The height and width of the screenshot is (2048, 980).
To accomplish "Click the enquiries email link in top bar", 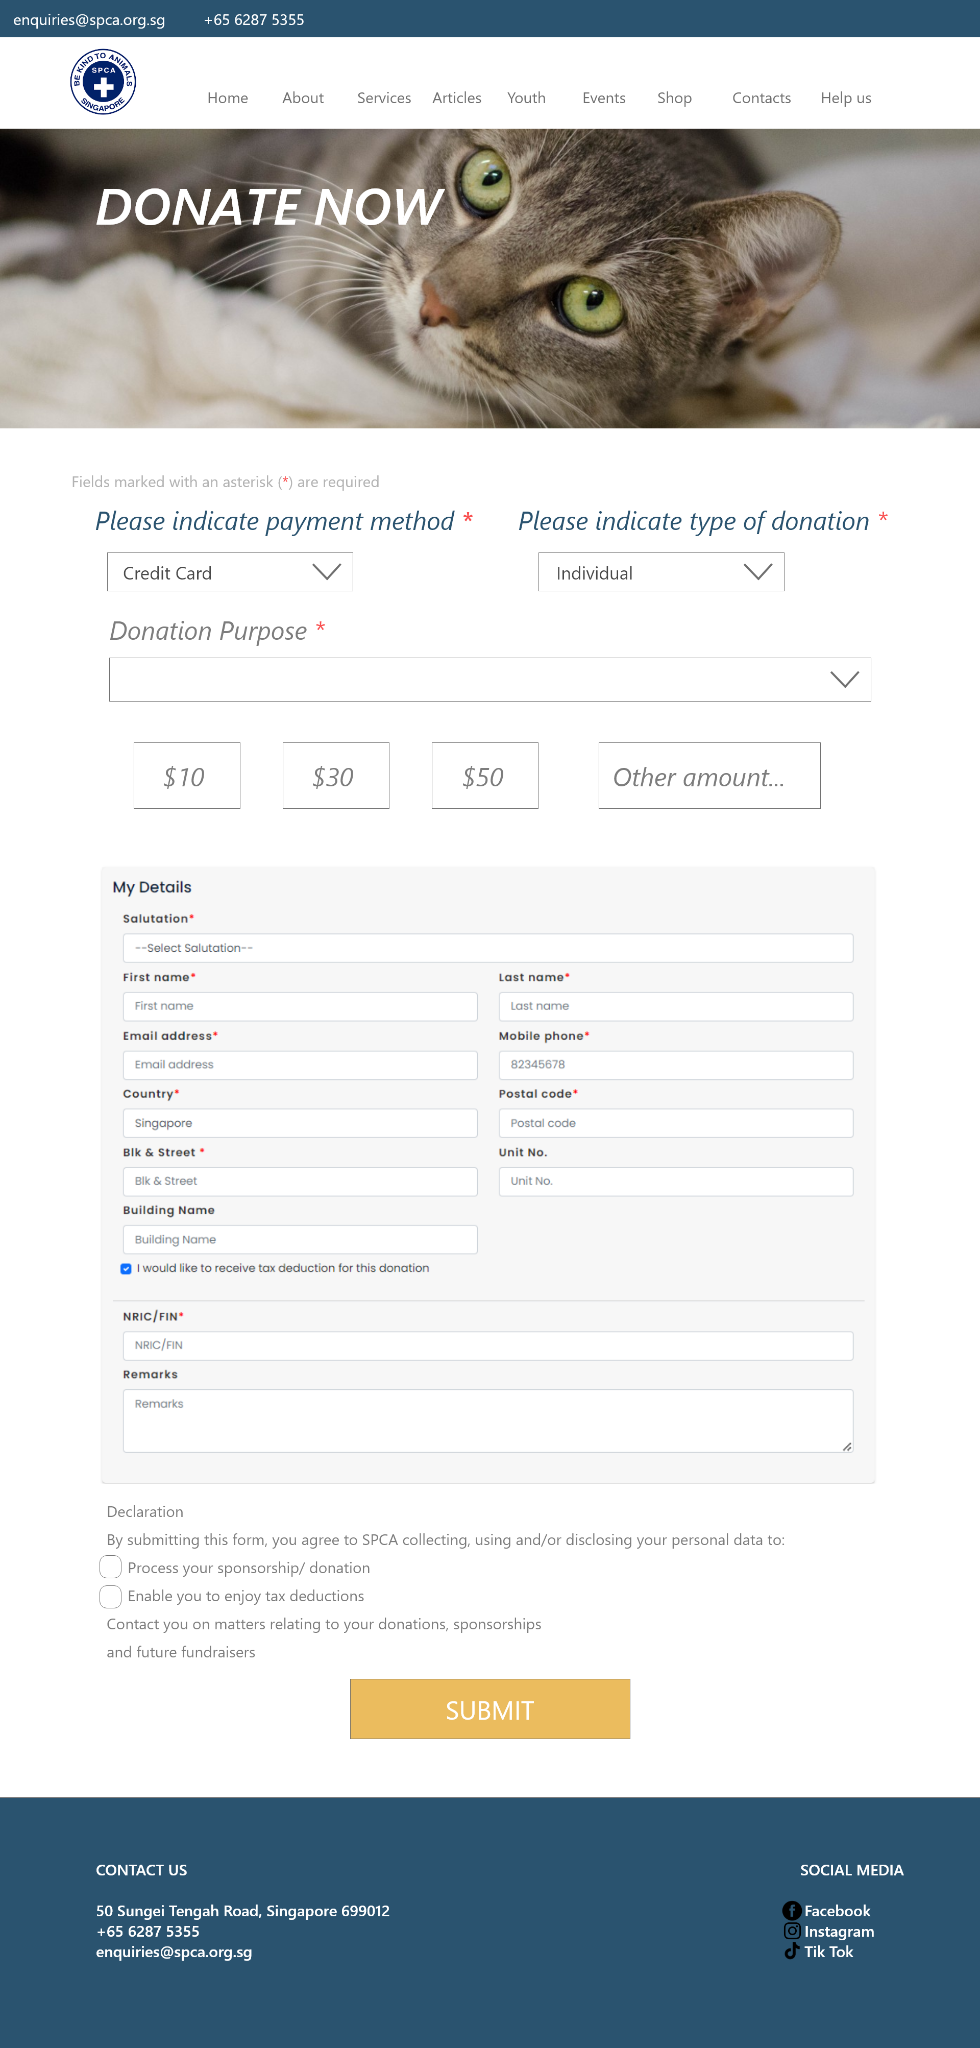I will 89,20.
